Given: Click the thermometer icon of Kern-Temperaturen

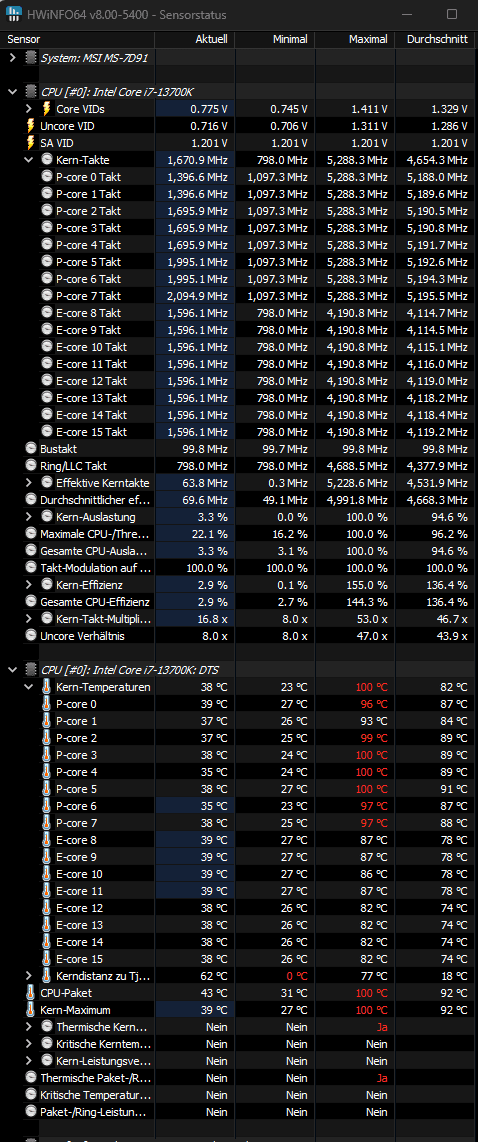Looking at the screenshot, I should point(47,687).
